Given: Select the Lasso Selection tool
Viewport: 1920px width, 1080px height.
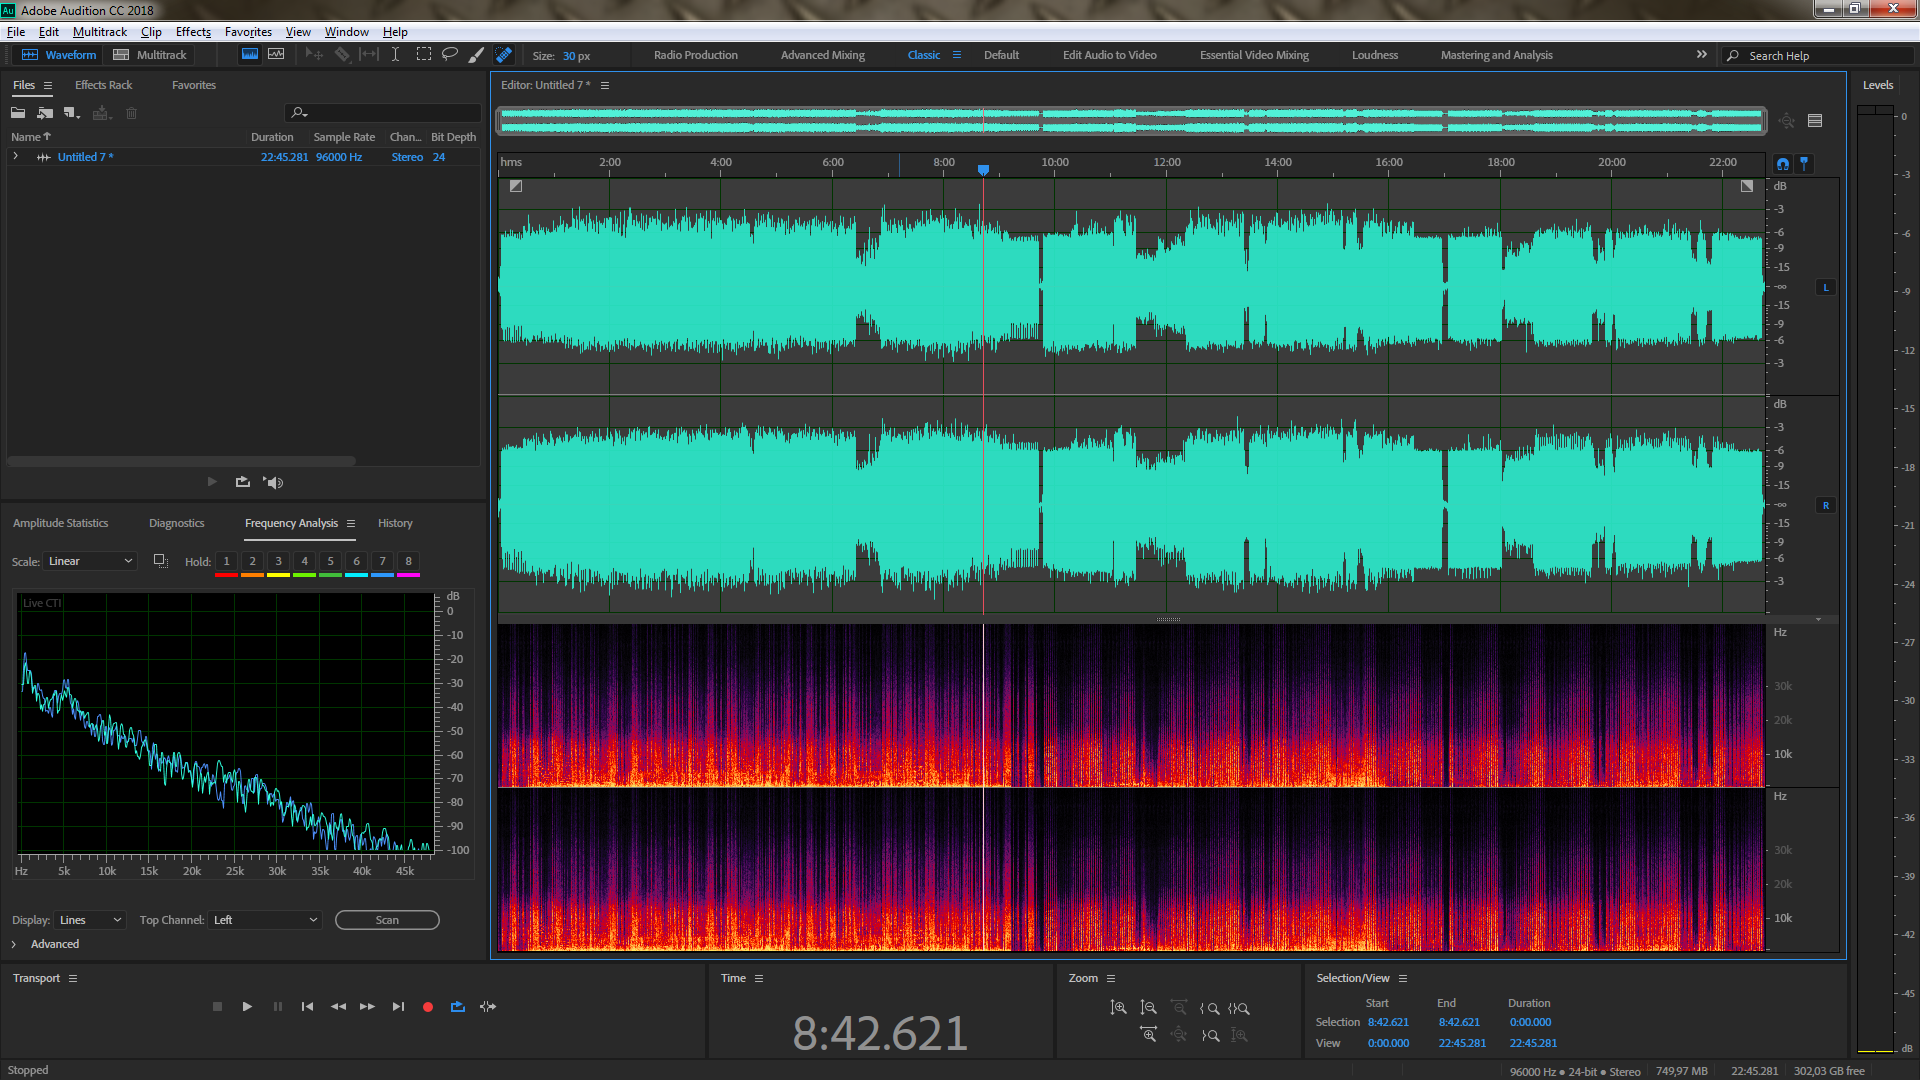Looking at the screenshot, I should [x=450, y=55].
